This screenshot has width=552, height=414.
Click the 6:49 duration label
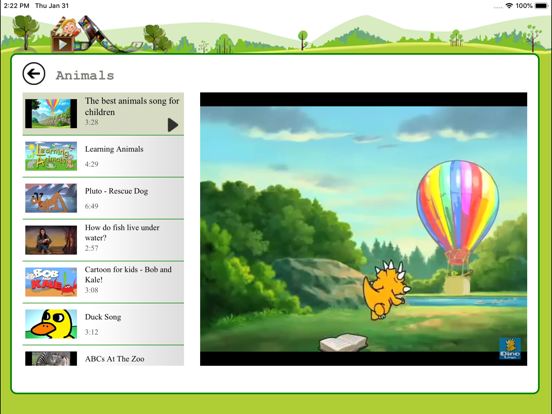click(92, 206)
